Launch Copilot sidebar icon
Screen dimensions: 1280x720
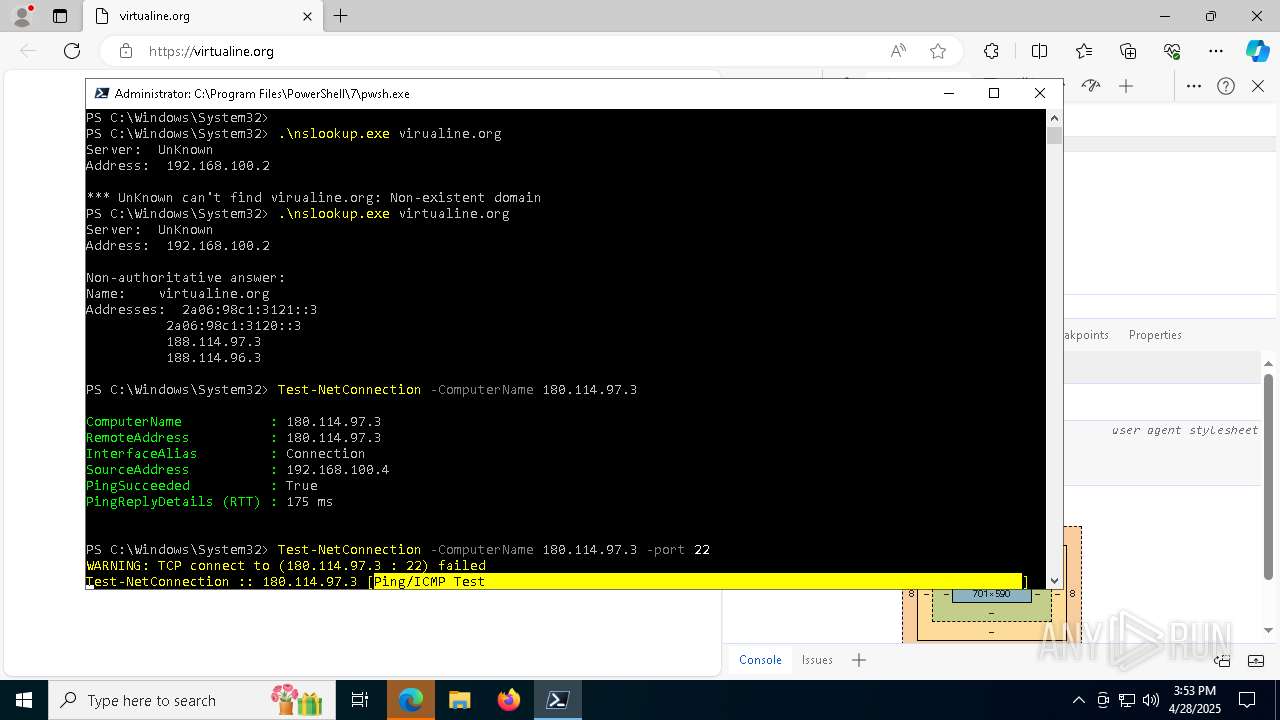[x=1257, y=51]
